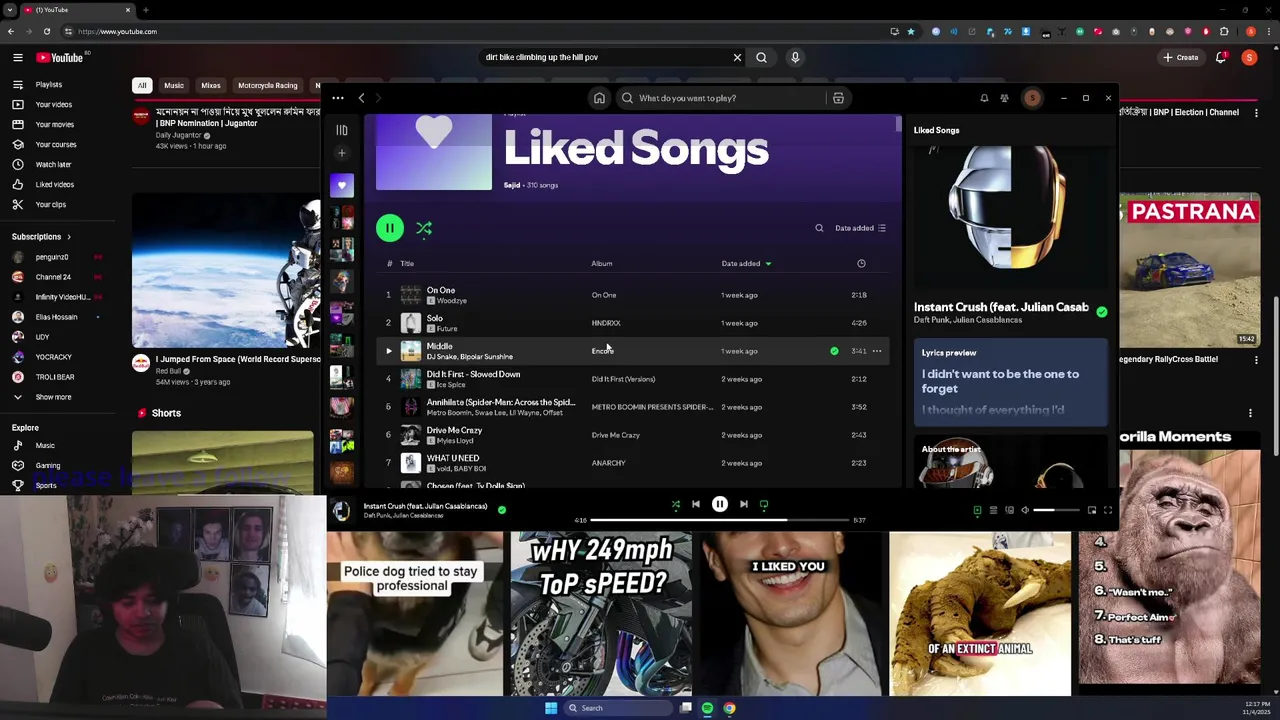The height and width of the screenshot is (720, 1280).
Task: Open the YouTube hamburger guide menu
Action: click(x=17, y=58)
